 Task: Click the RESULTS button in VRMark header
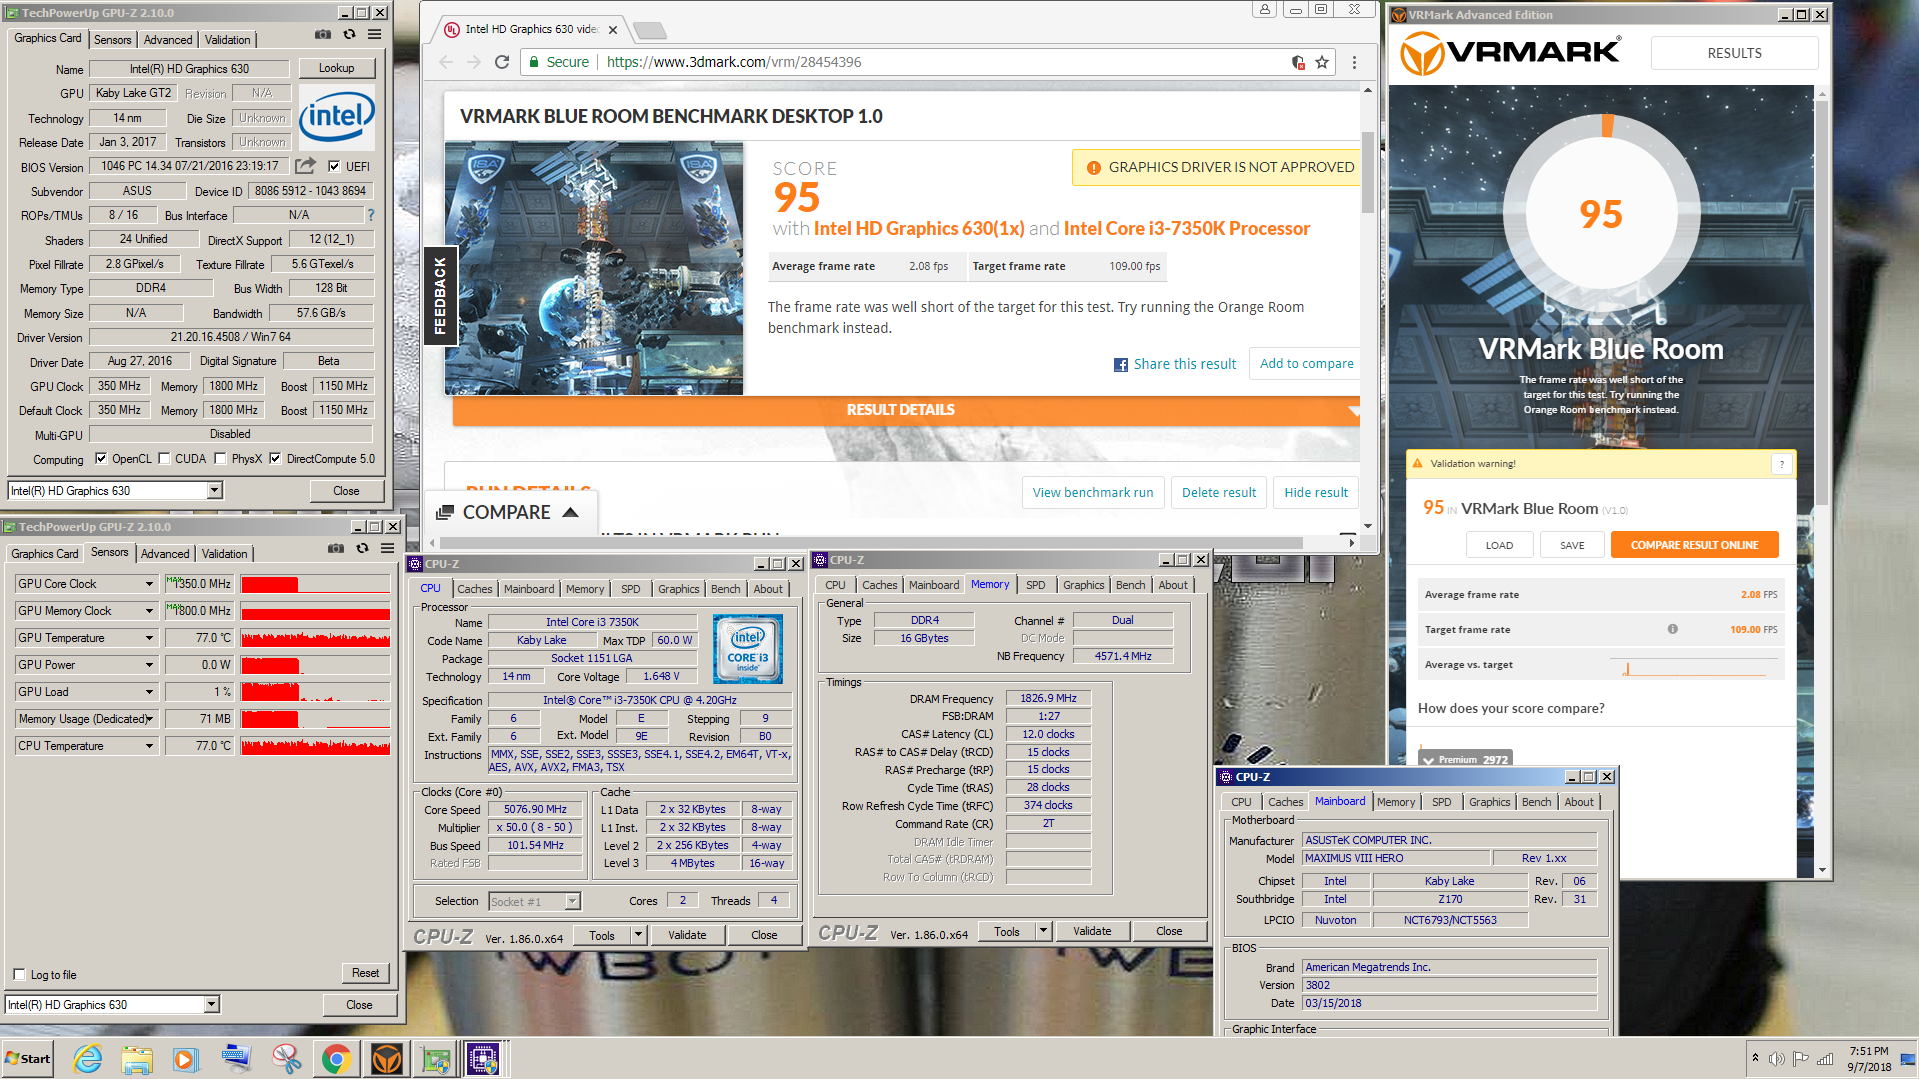[x=1734, y=54]
